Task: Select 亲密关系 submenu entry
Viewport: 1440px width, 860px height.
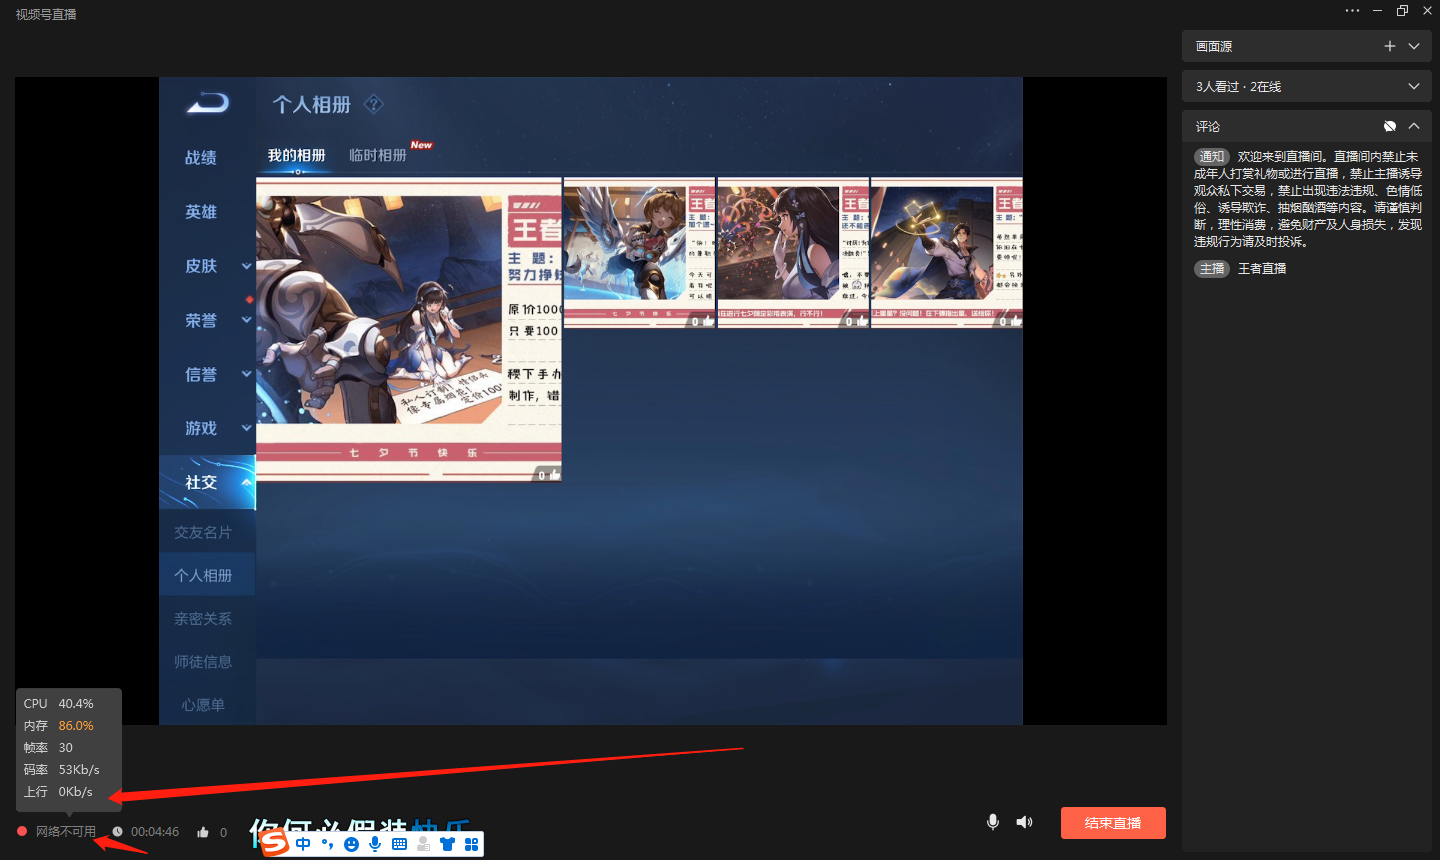Action: click(x=203, y=618)
